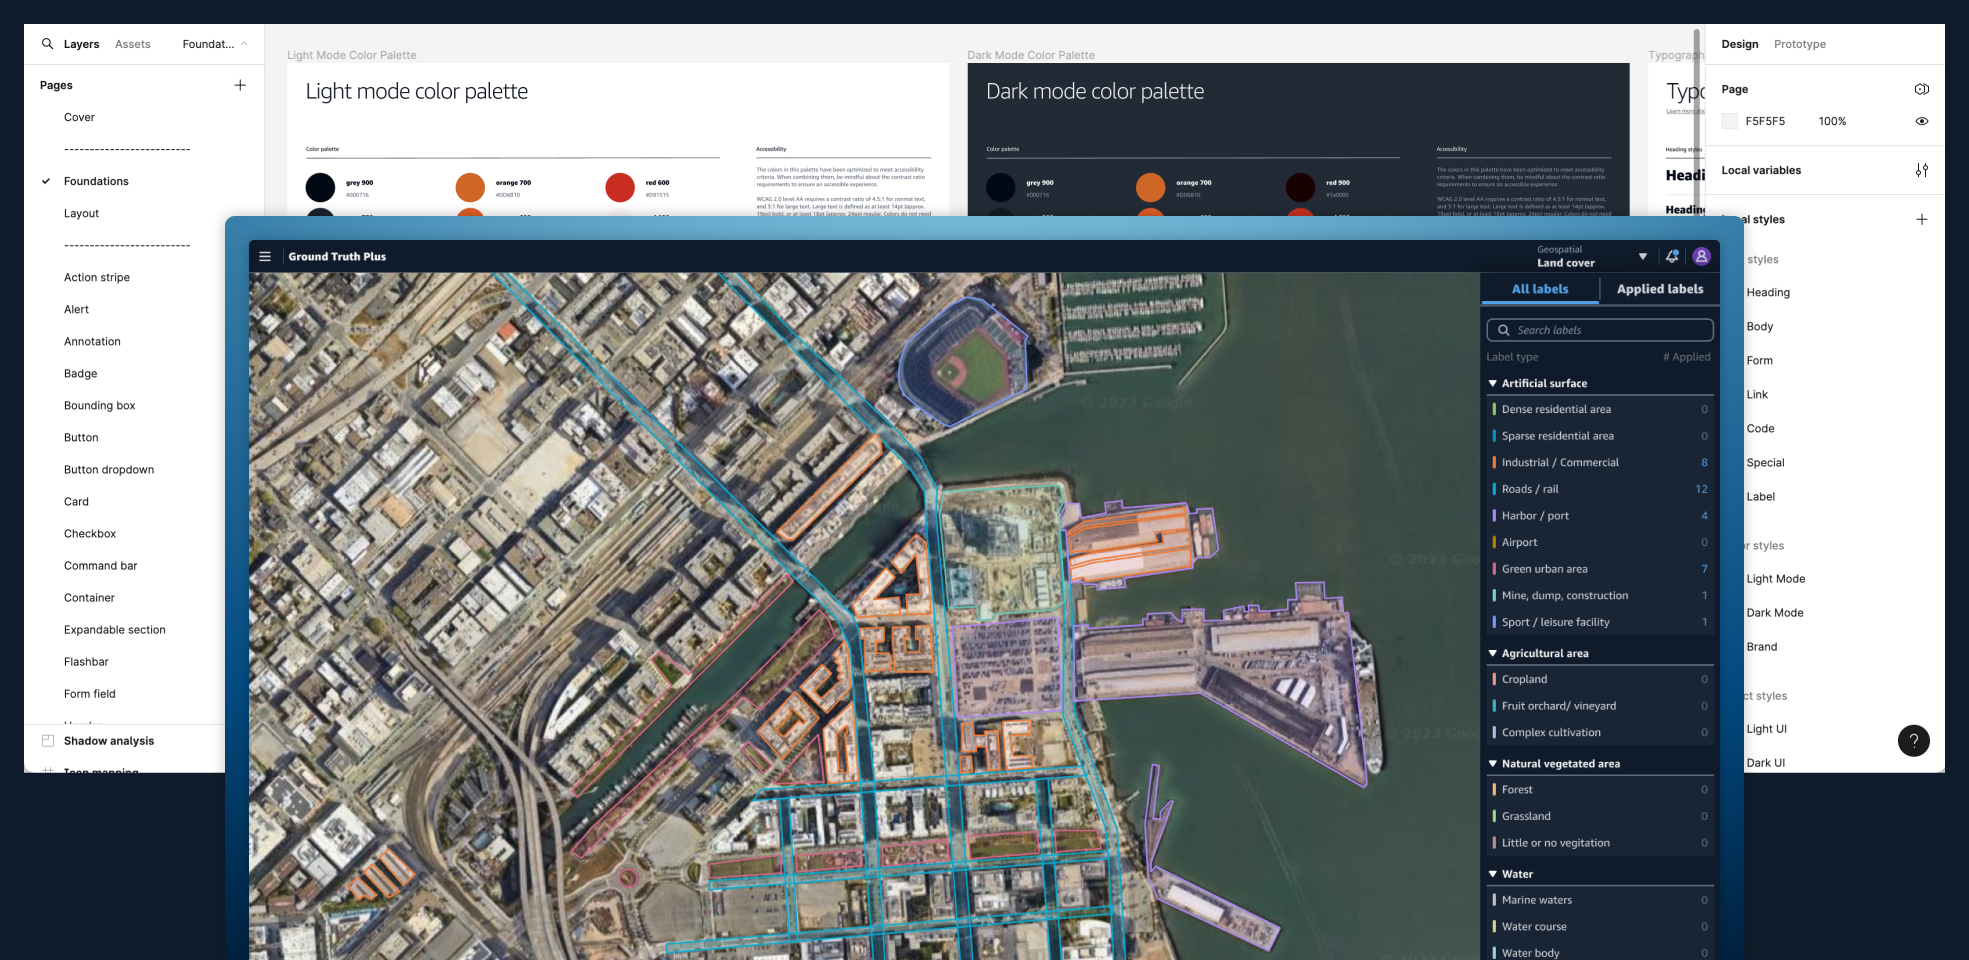The width and height of the screenshot is (1969, 960).
Task: Open the Prototype tab
Action: [x=1799, y=44]
